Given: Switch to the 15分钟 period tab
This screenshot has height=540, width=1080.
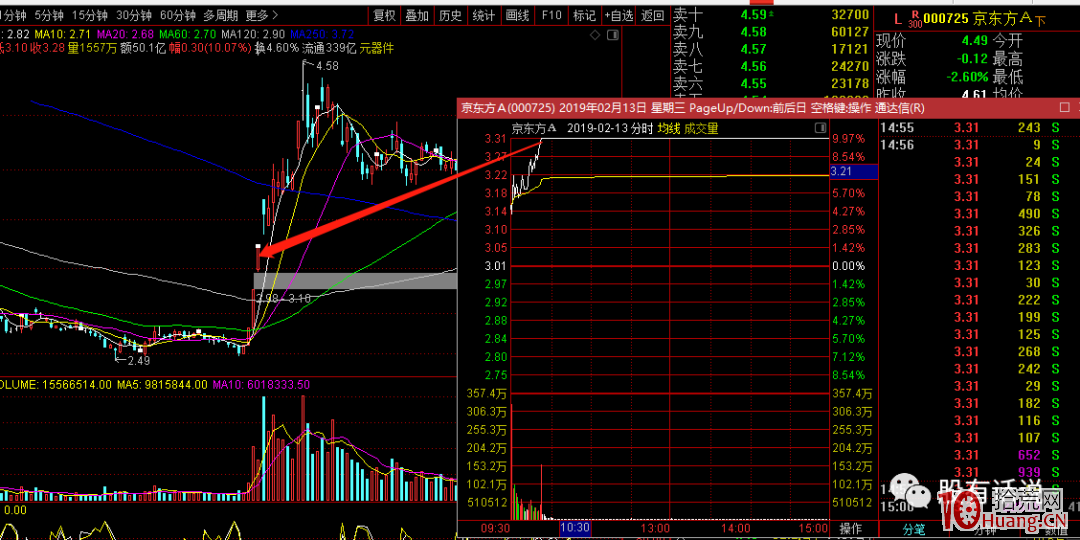Looking at the screenshot, I should point(90,14).
